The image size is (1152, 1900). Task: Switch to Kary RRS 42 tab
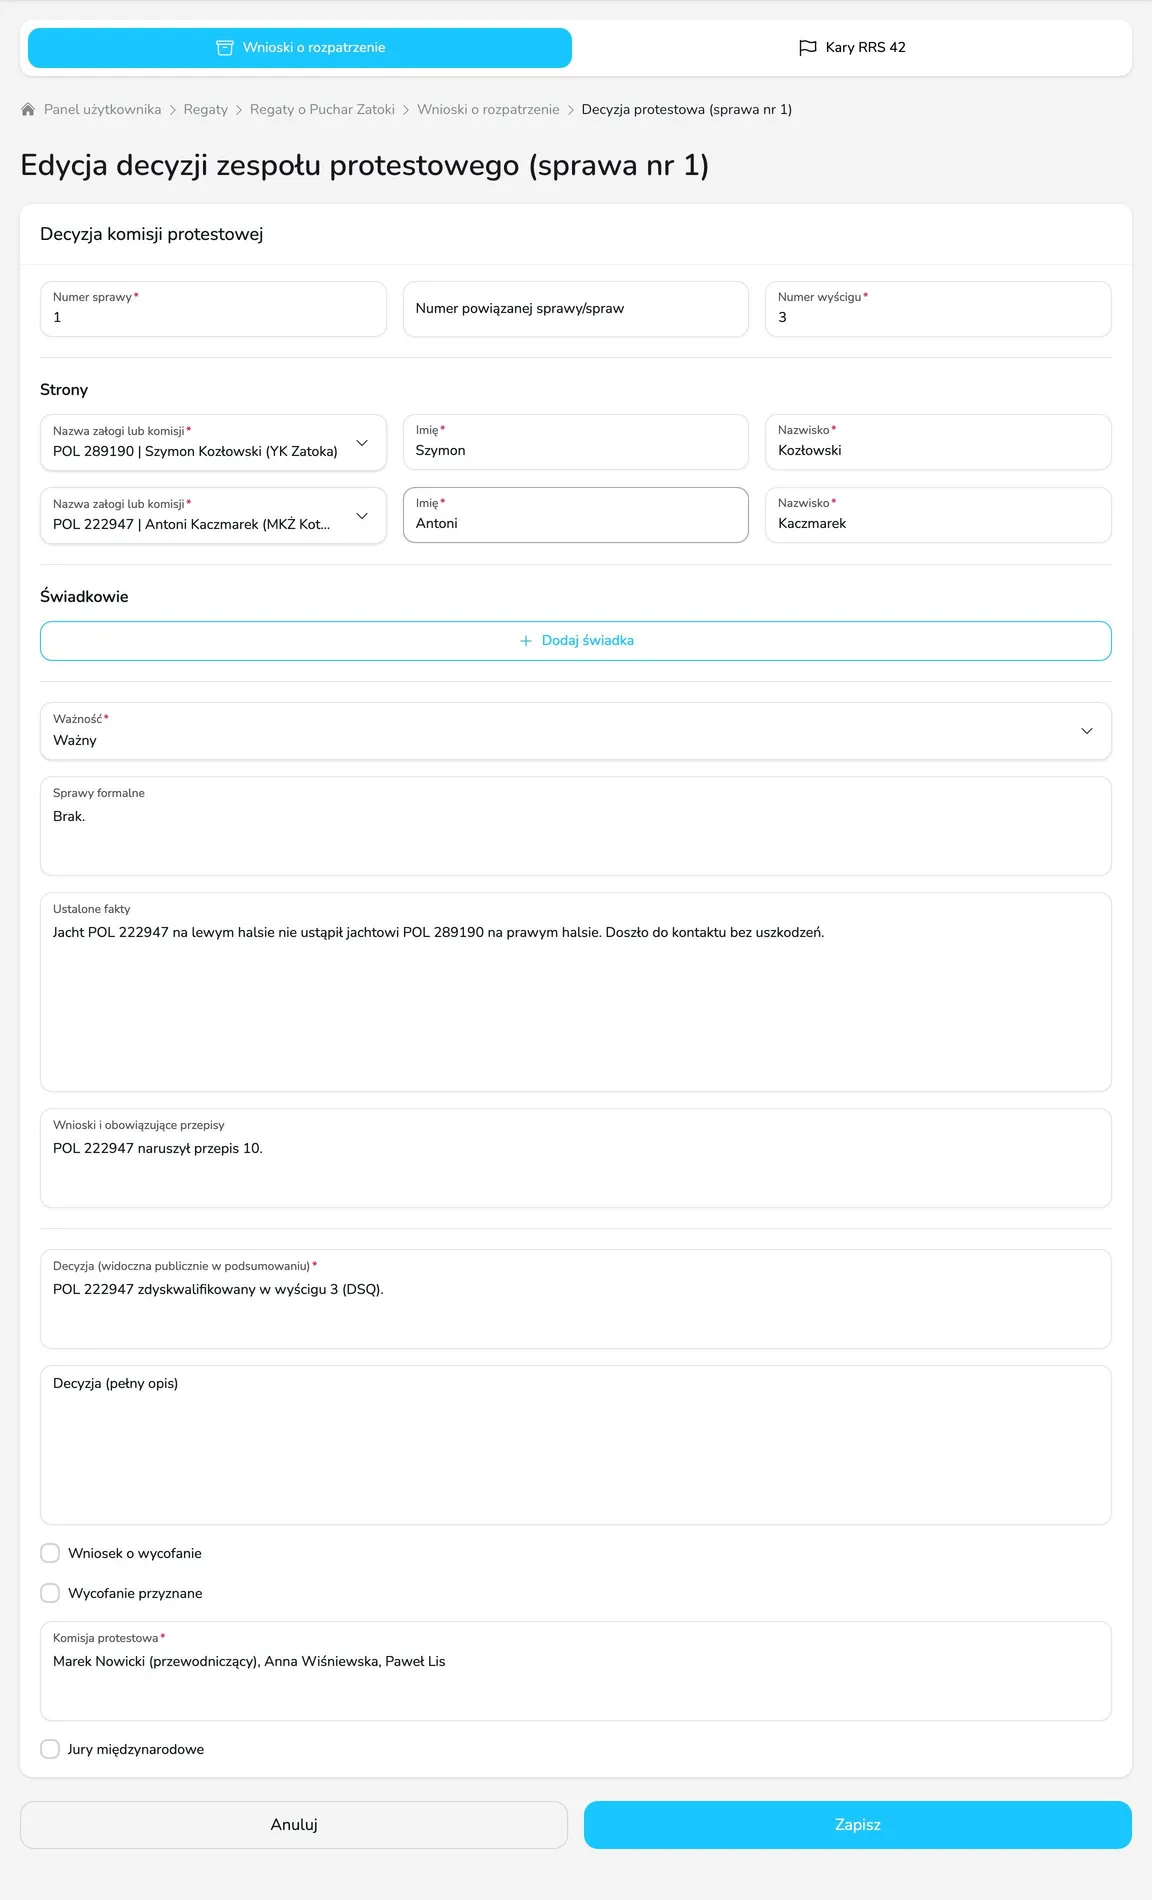[x=852, y=48]
